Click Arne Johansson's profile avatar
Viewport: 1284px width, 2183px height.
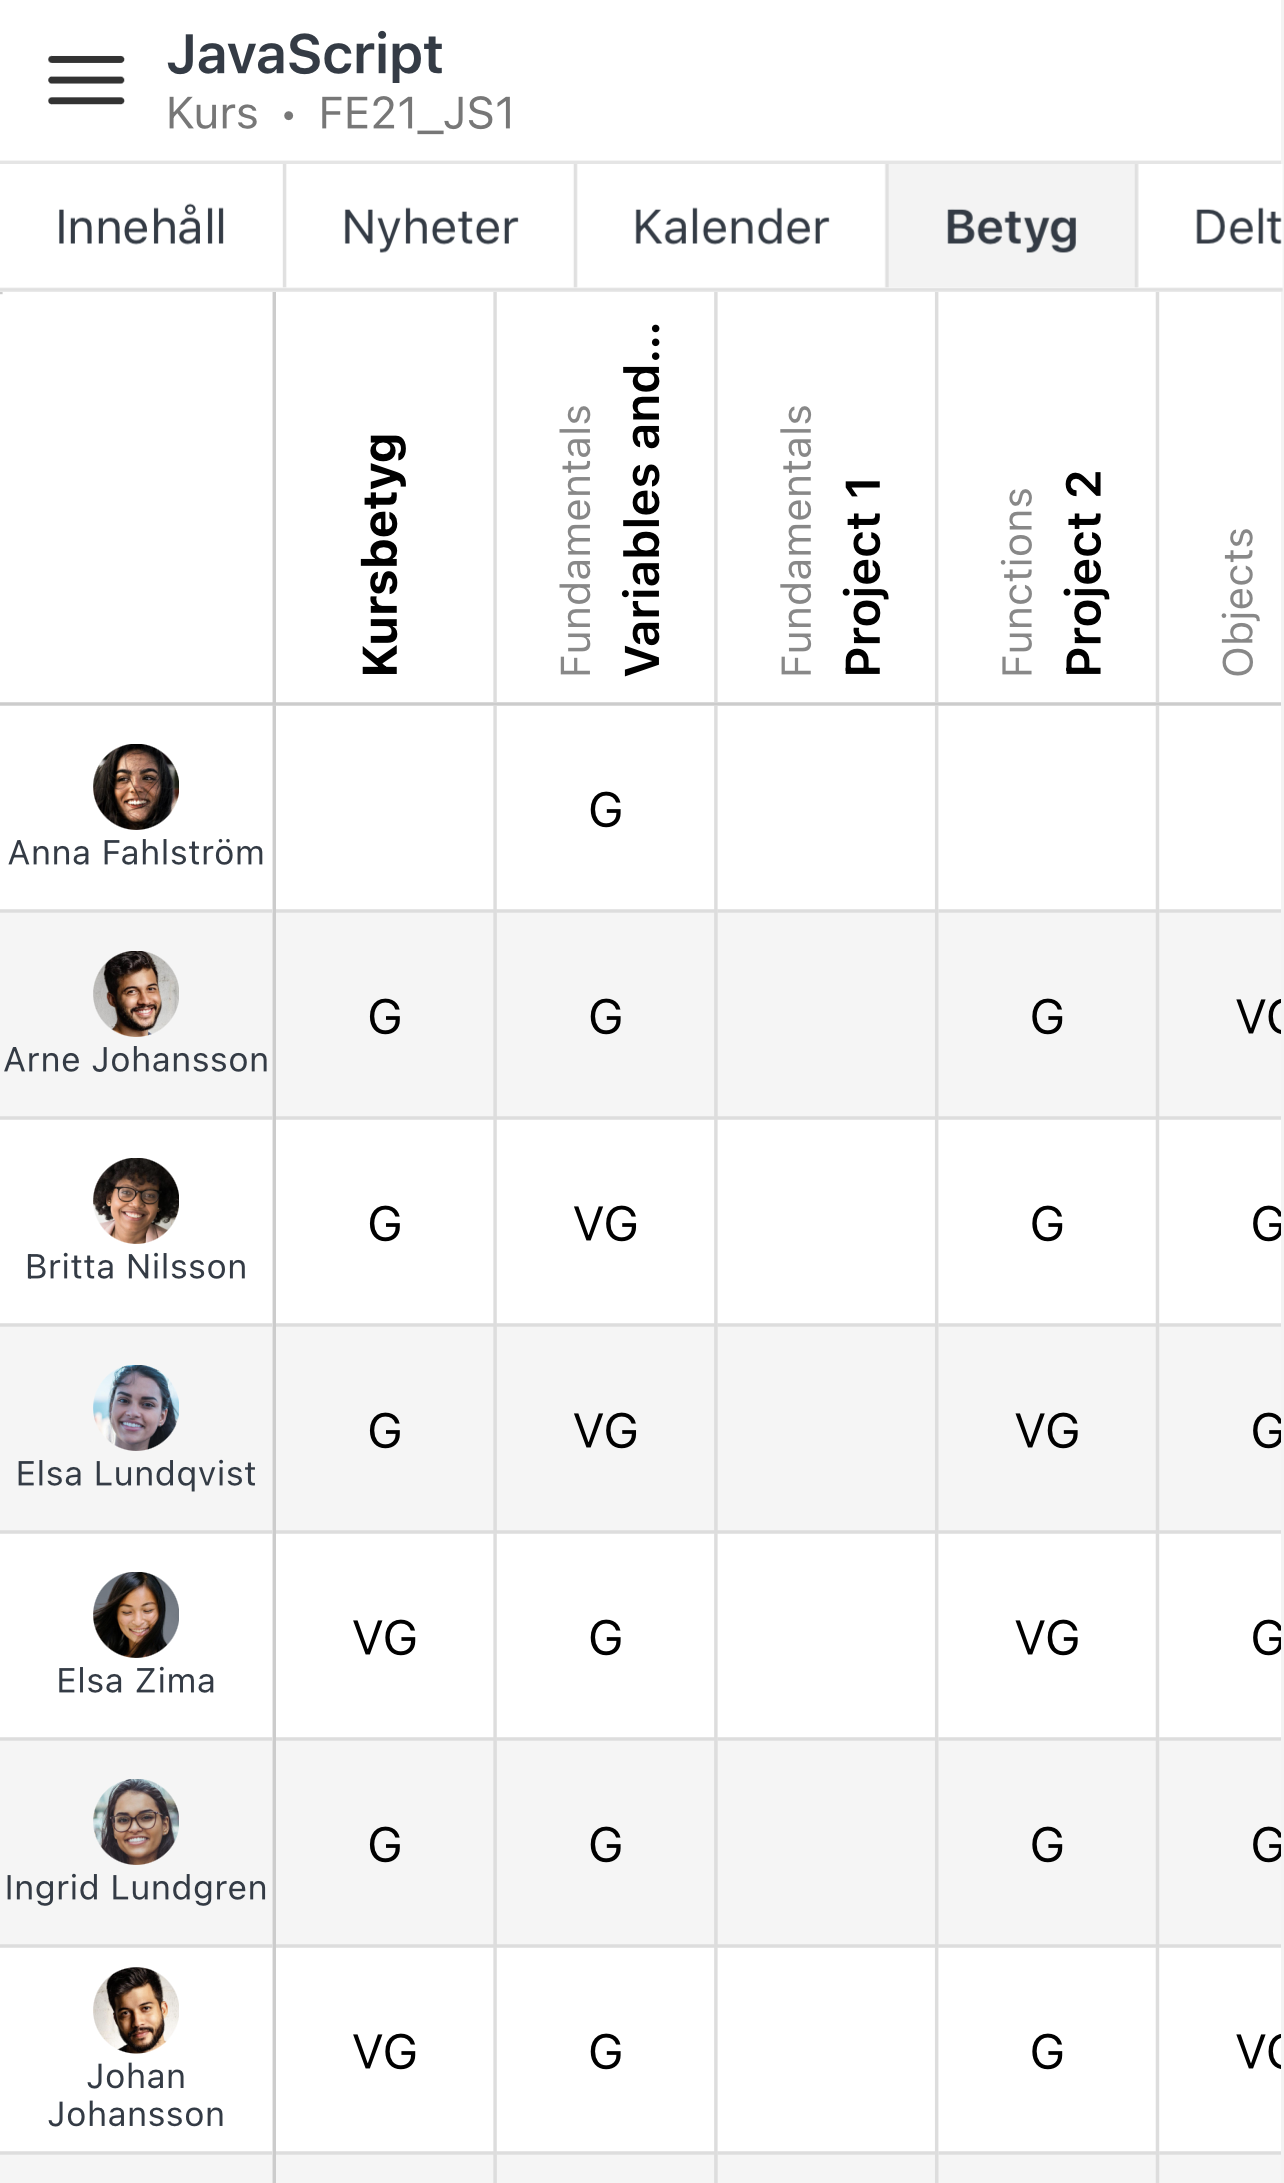pos(136,994)
